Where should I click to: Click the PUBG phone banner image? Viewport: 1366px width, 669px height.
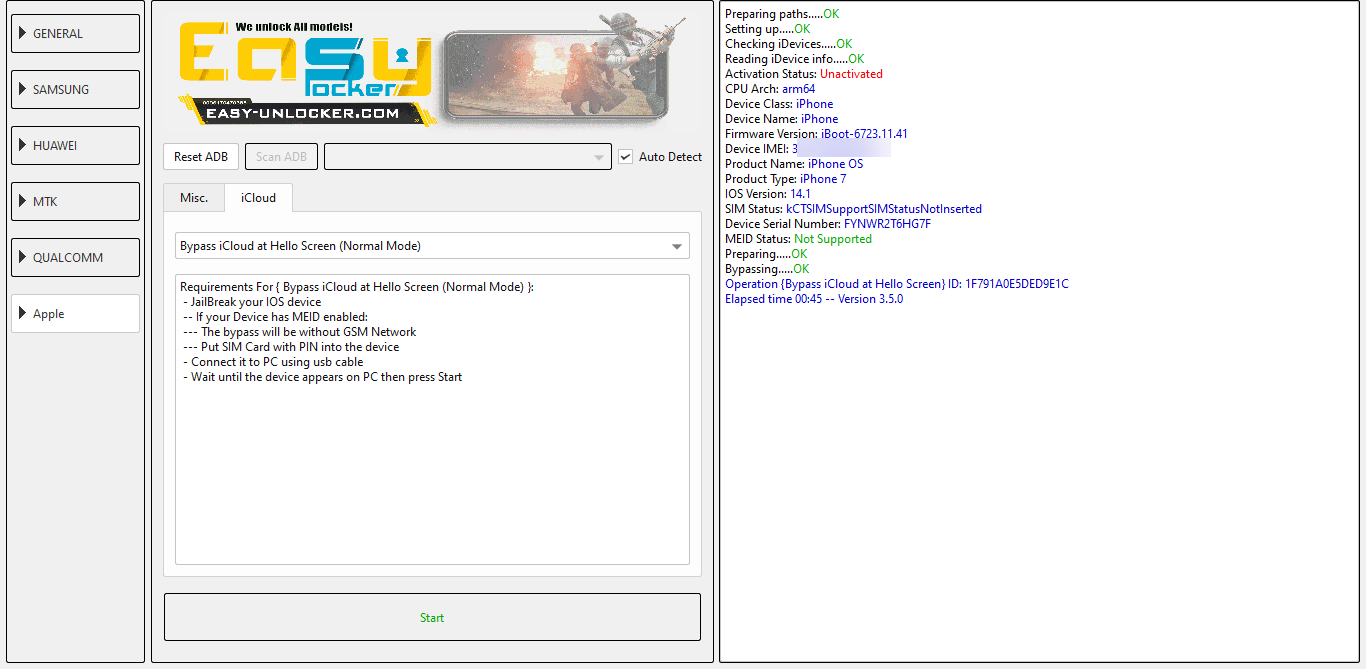(x=555, y=68)
